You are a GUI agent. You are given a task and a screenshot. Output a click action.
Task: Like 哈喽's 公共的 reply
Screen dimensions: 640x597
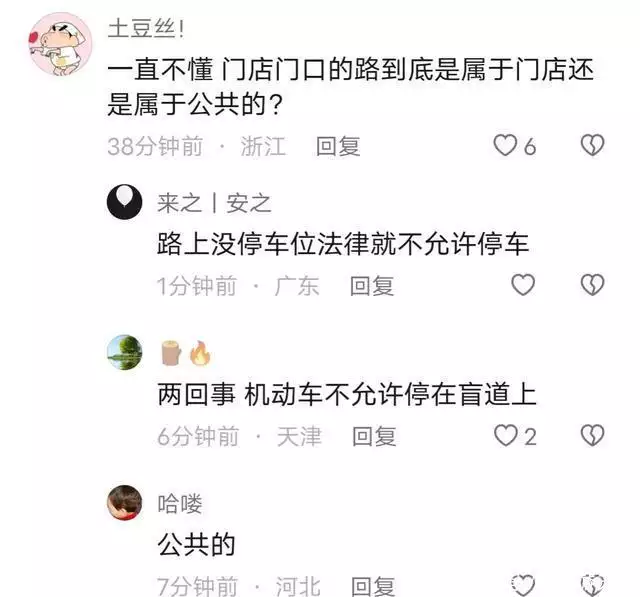click(x=523, y=585)
